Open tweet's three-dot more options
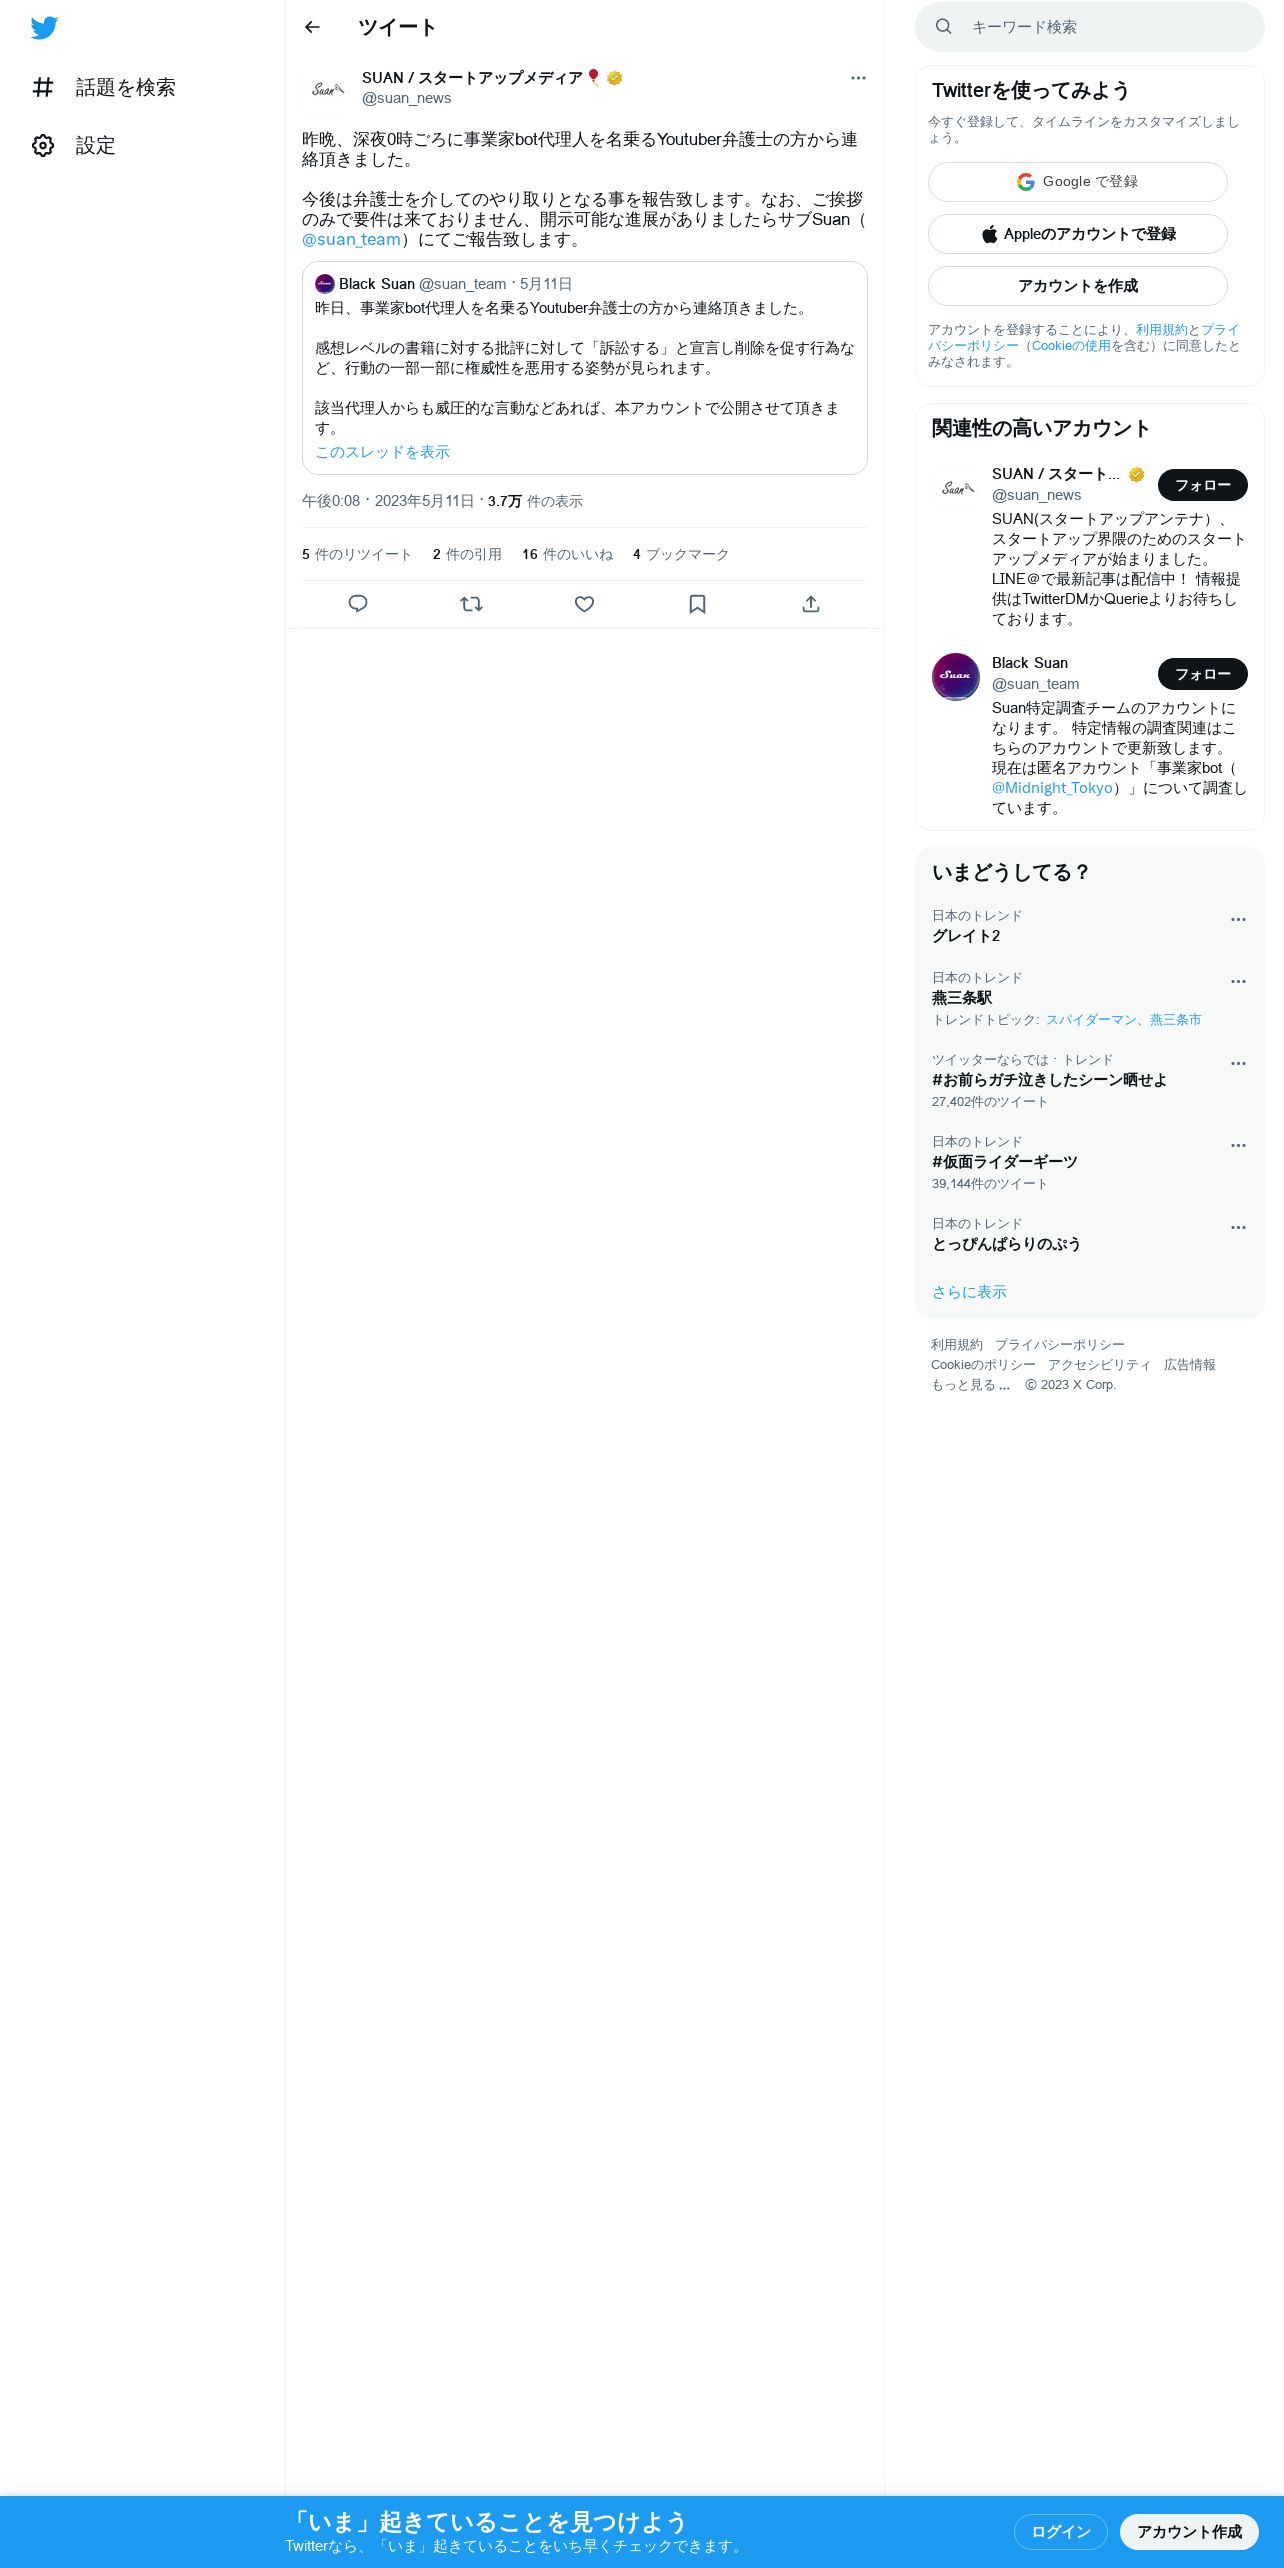The image size is (1284, 2568). point(858,78)
